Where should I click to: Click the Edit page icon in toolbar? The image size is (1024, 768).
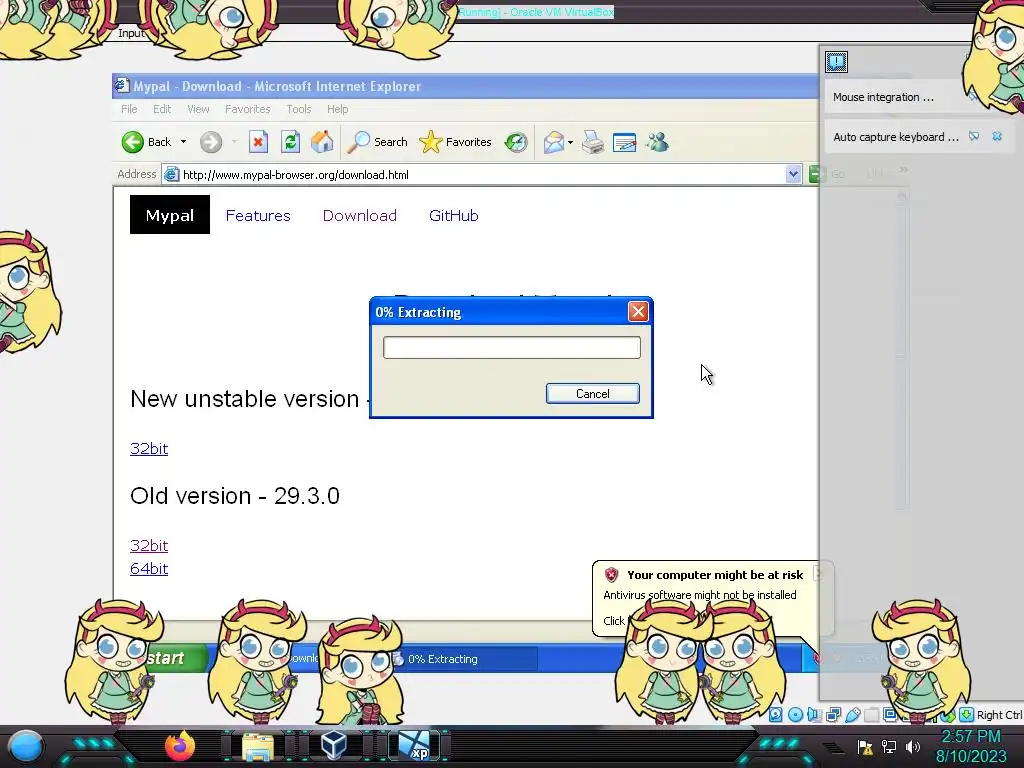pyautogui.click(x=625, y=142)
